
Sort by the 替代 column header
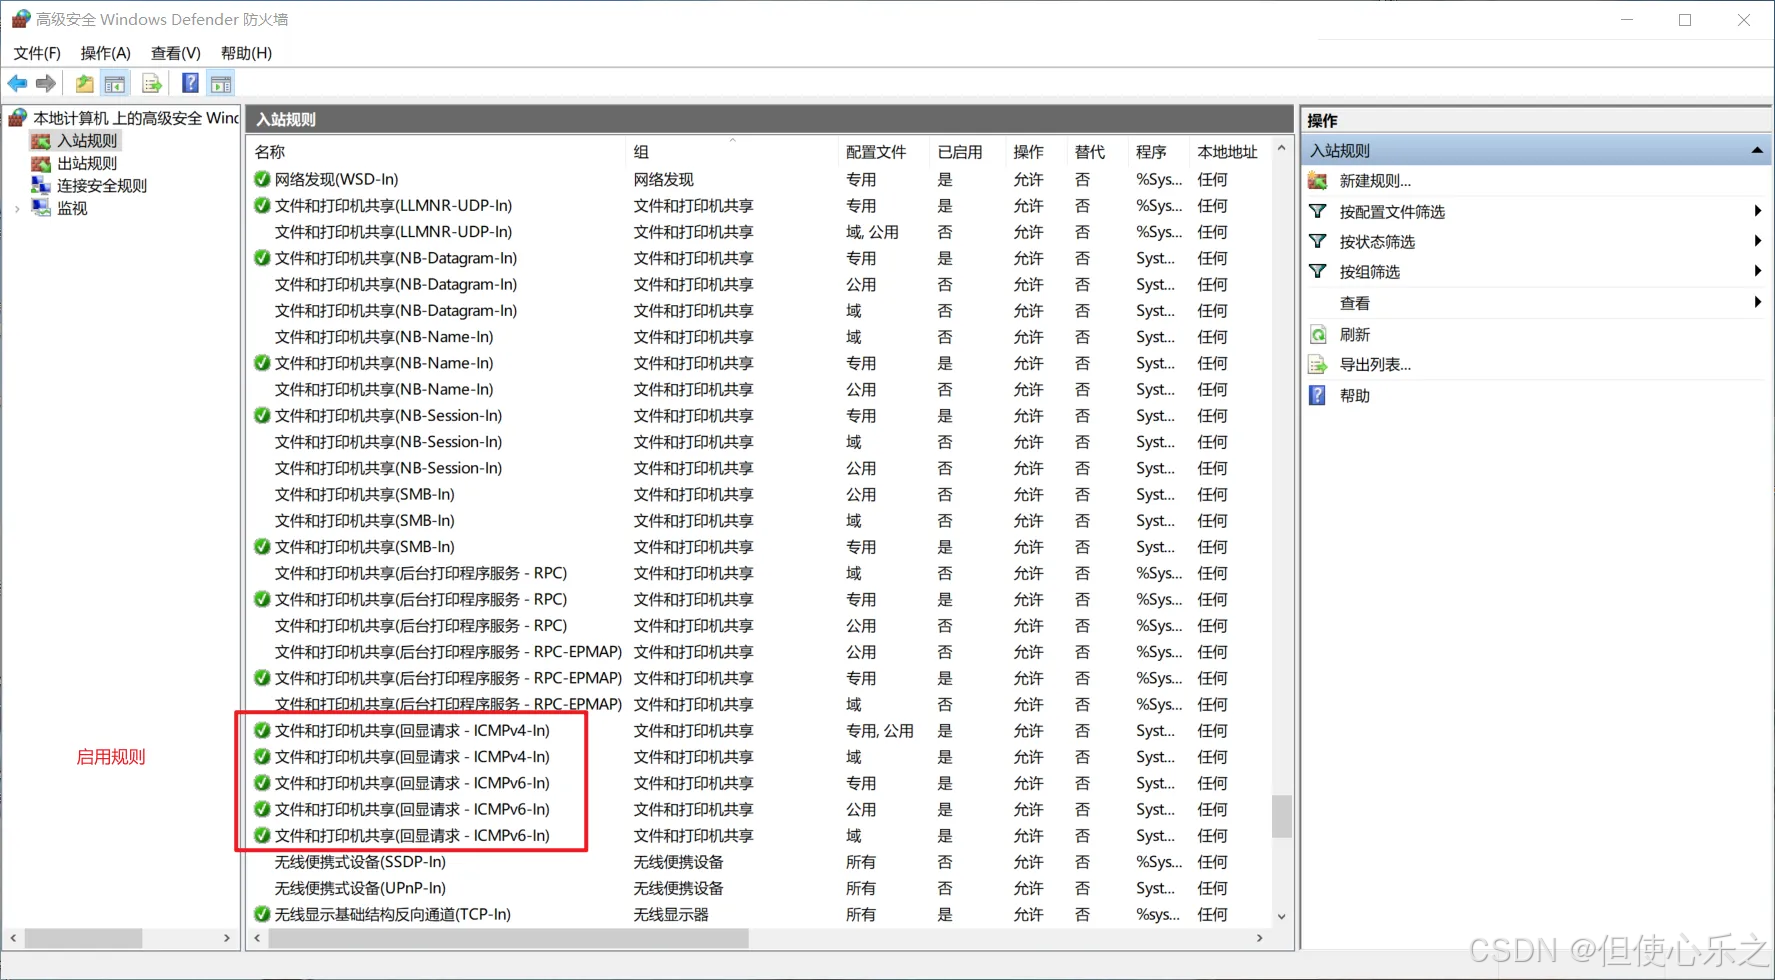click(1097, 152)
